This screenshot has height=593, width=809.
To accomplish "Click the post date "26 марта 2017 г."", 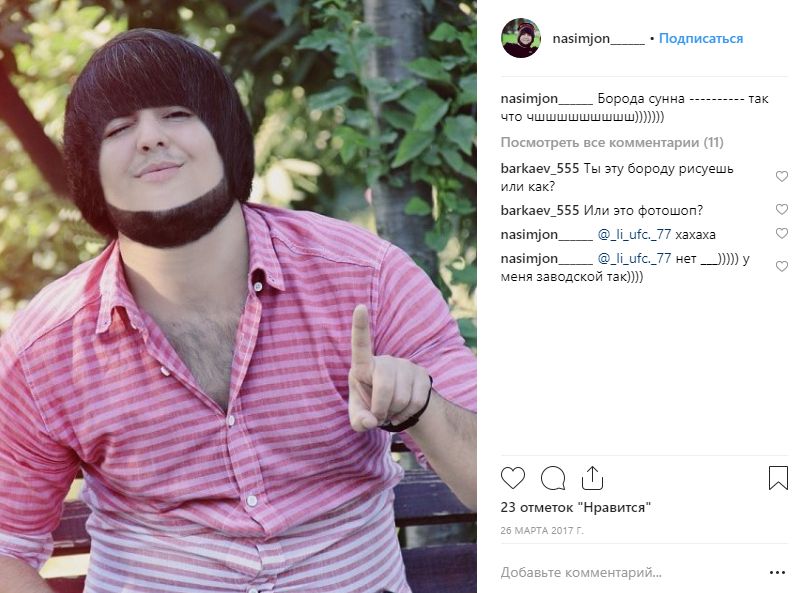I will pos(540,529).
